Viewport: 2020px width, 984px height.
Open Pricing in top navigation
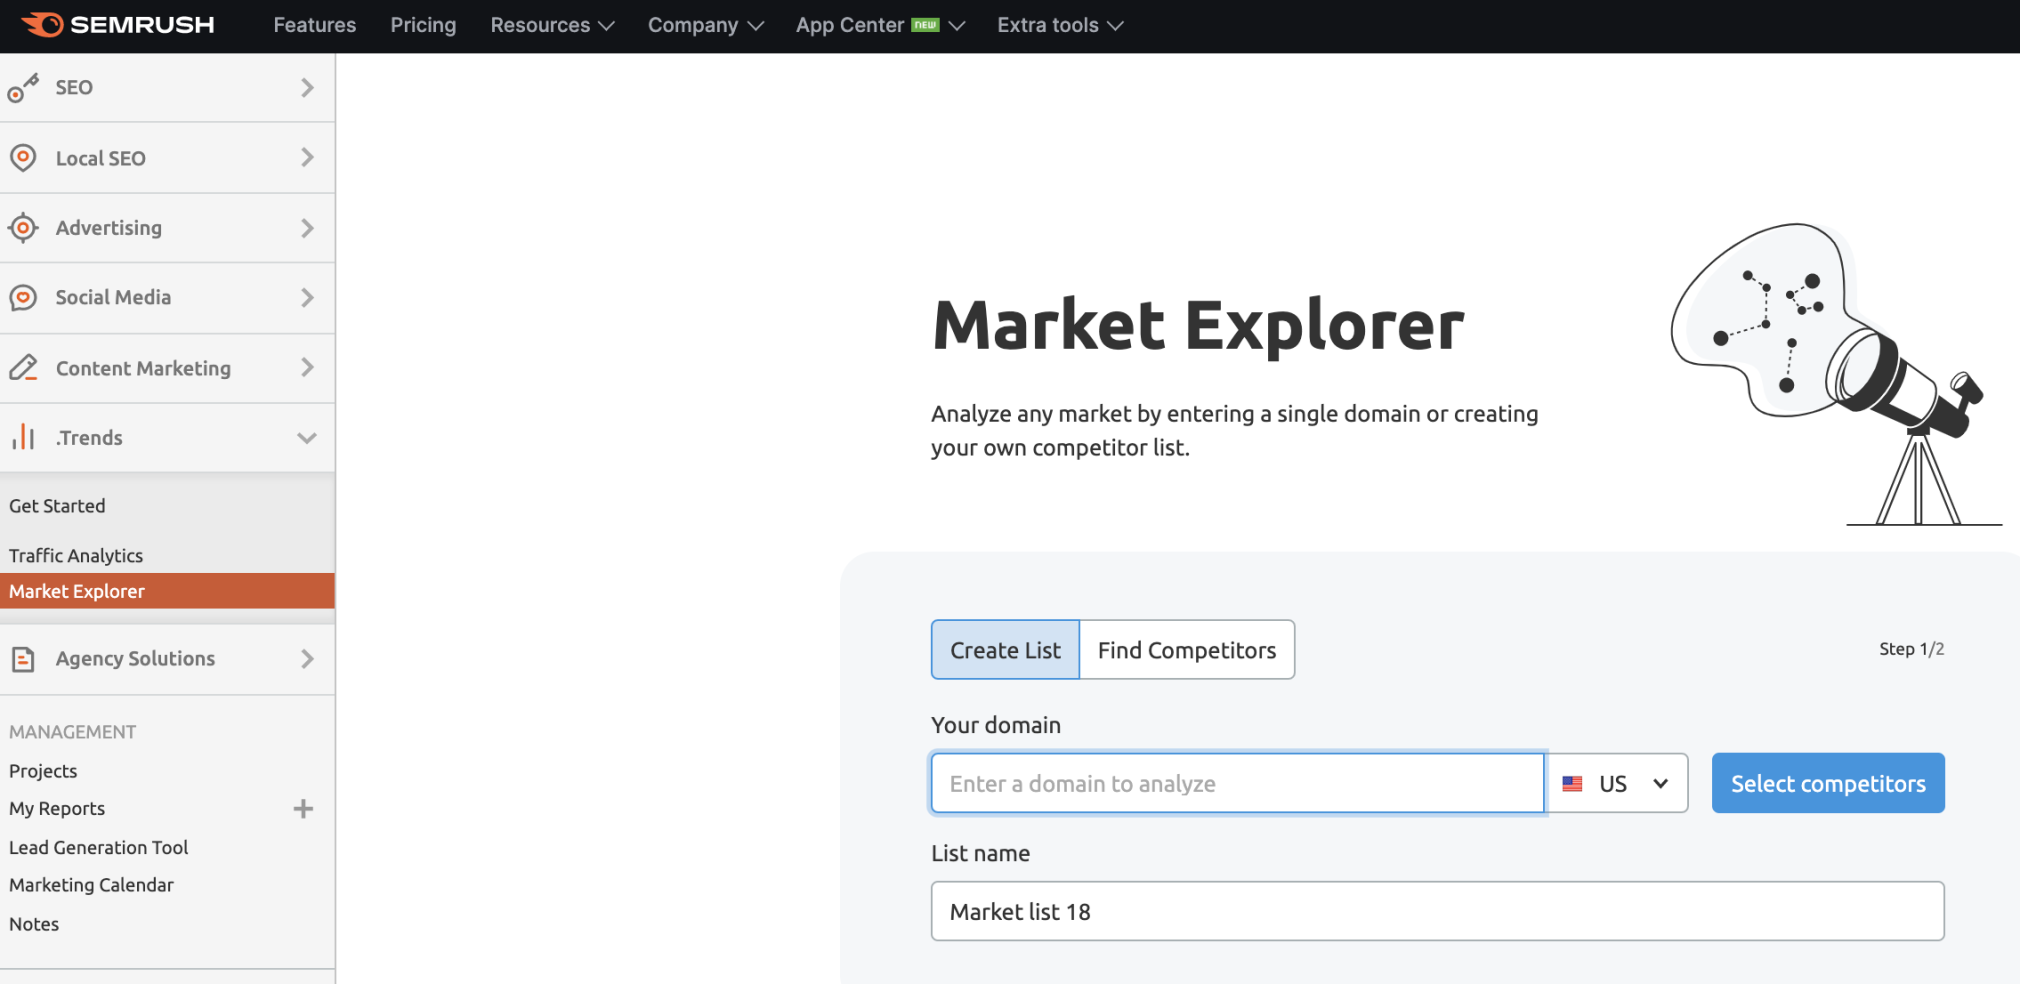[x=423, y=25]
